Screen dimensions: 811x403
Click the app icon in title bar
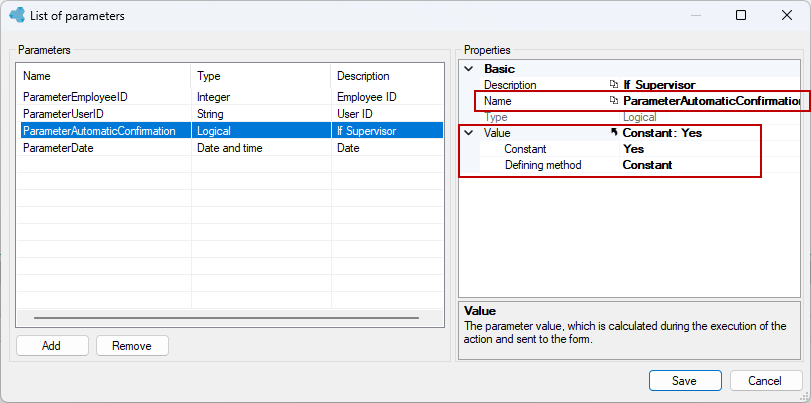(x=17, y=16)
